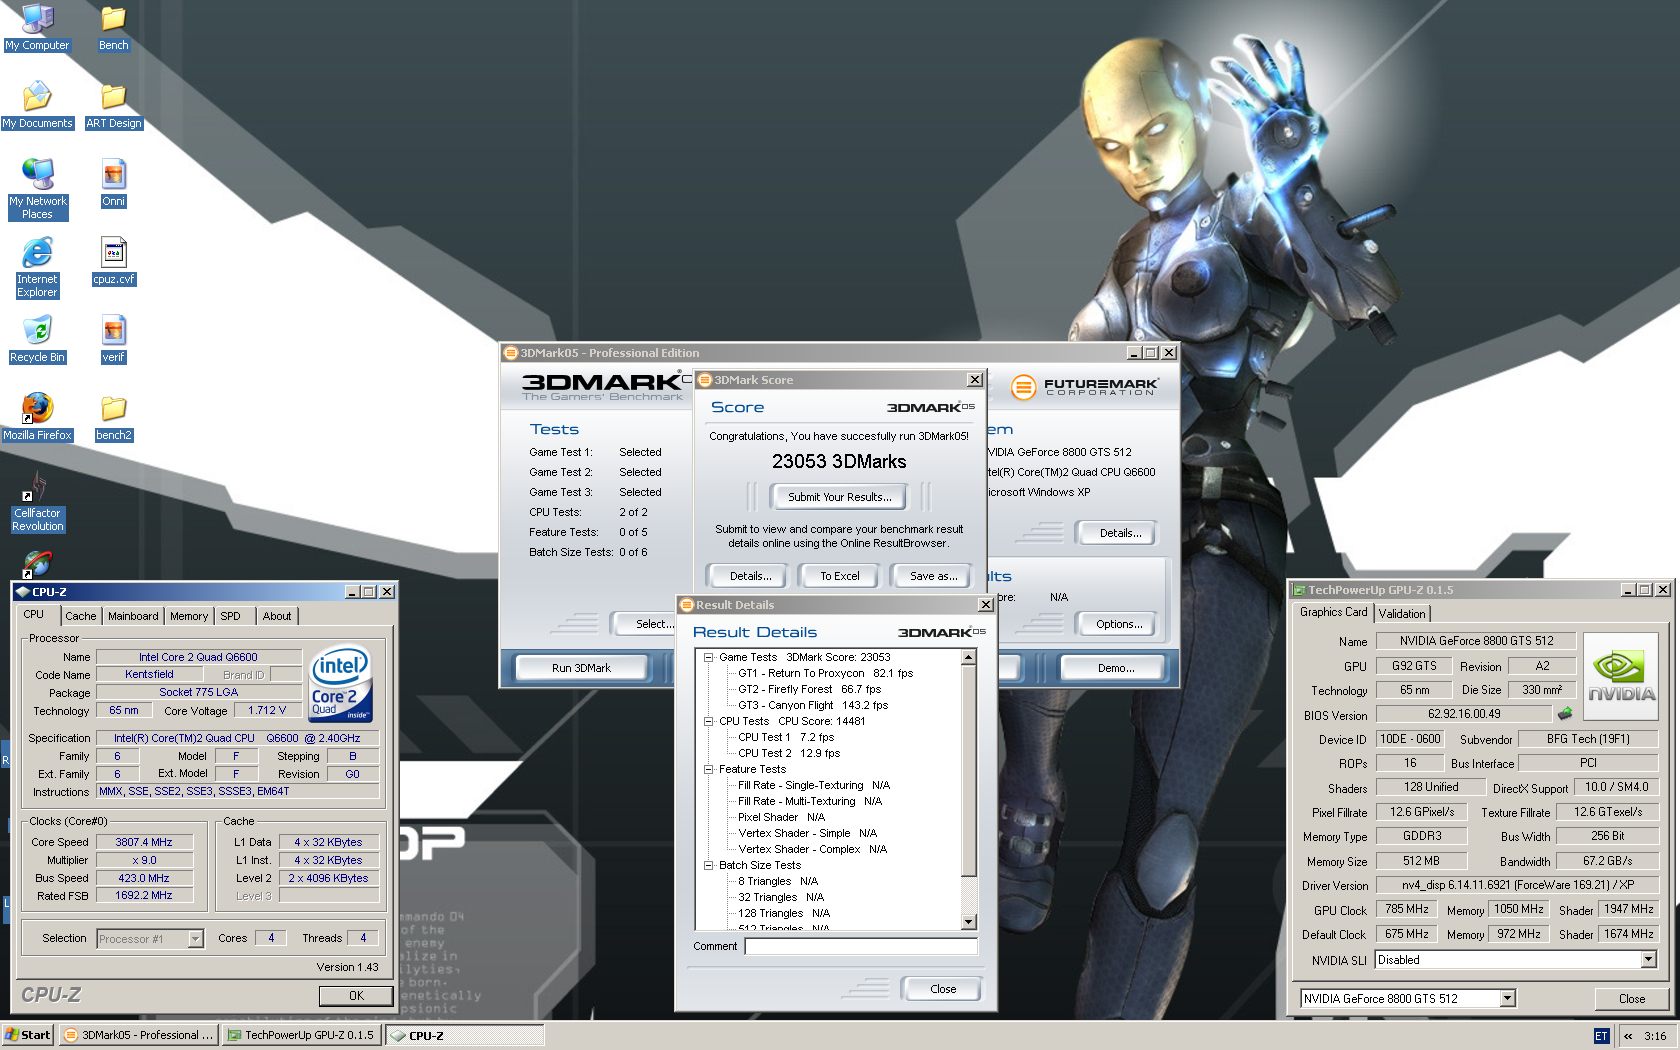Screen dimensions: 1680x1050
Task: Open the bench2 folder icon
Action: point(113,417)
